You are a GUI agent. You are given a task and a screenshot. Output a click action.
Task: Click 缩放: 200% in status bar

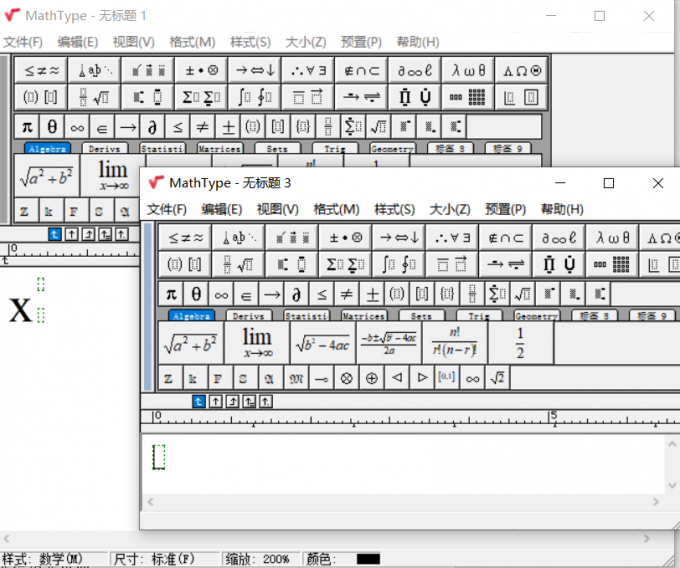(x=258, y=559)
